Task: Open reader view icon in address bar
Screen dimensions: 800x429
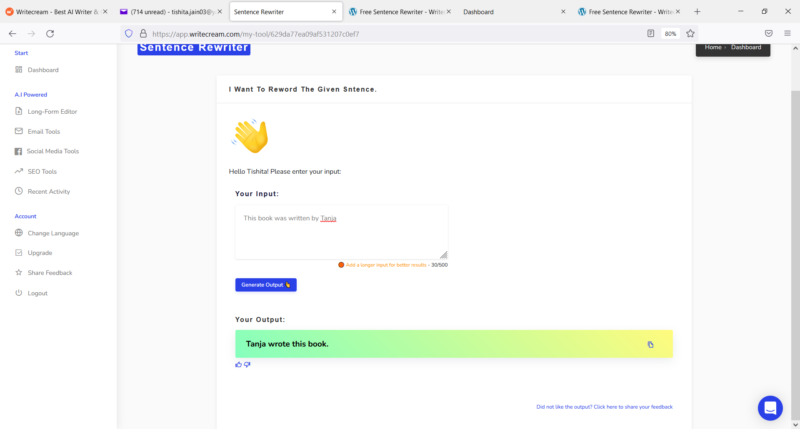Action: click(x=650, y=33)
